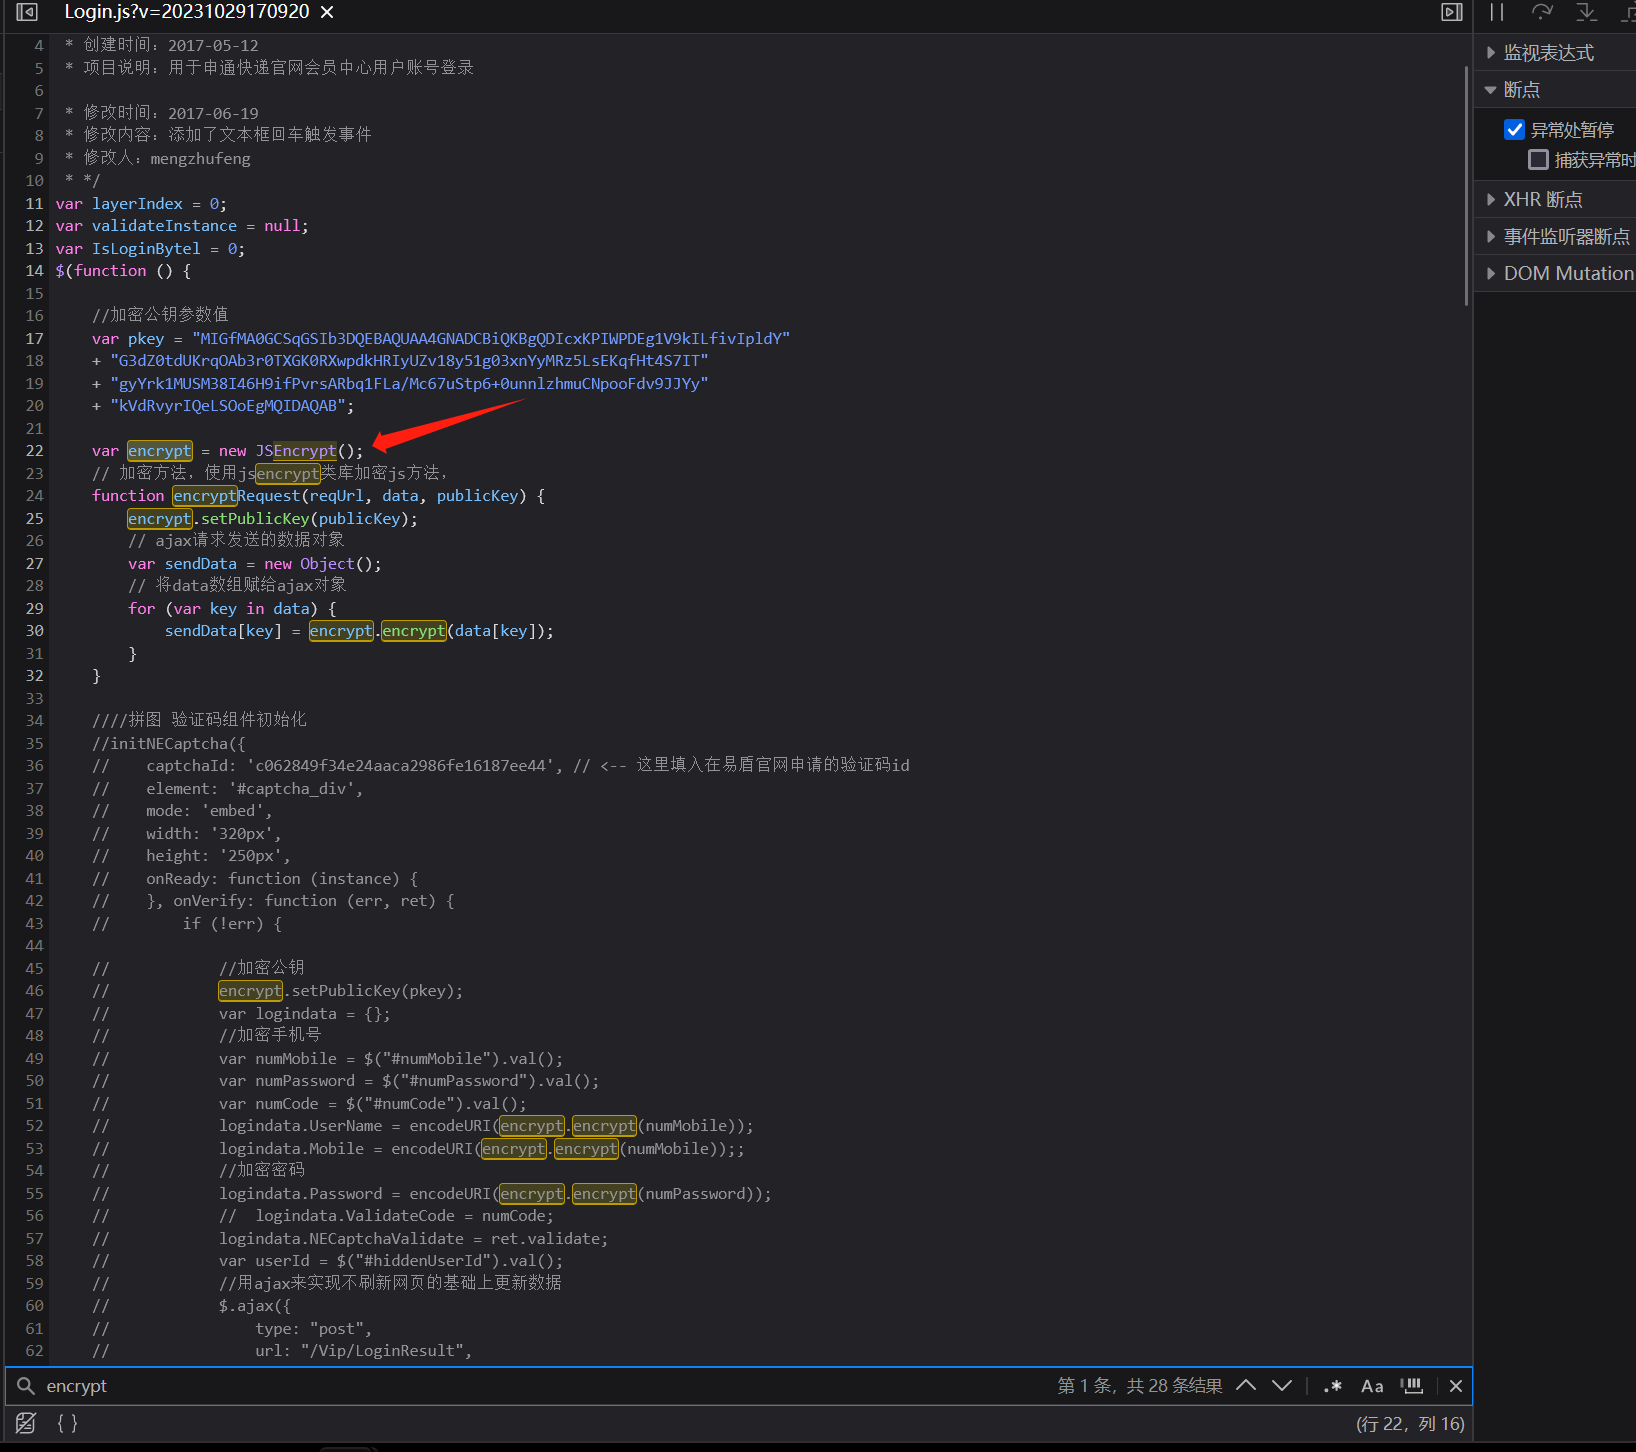This screenshot has width=1636, height=1452.
Task: Click the pkey variable on line 17
Action: coord(146,338)
